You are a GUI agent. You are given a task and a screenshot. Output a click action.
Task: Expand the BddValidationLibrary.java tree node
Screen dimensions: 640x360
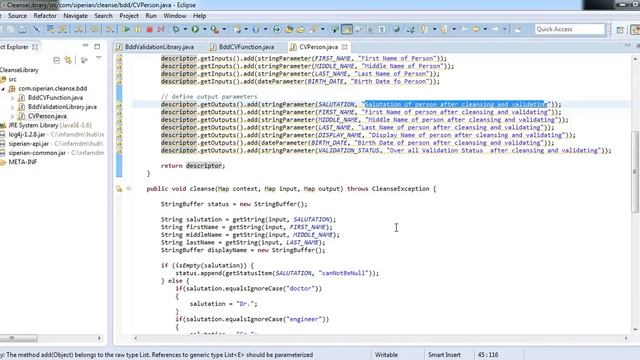click(12, 107)
